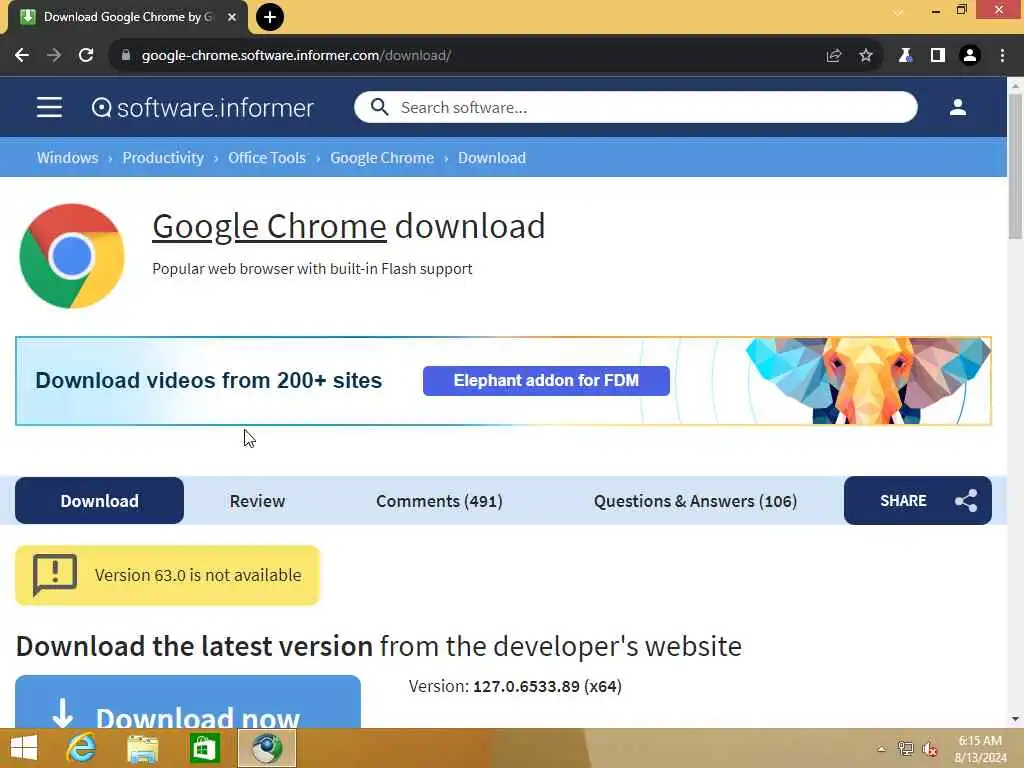Image resolution: width=1024 pixels, height=768 pixels.
Task: Click the address bar URL
Action: coord(296,56)
